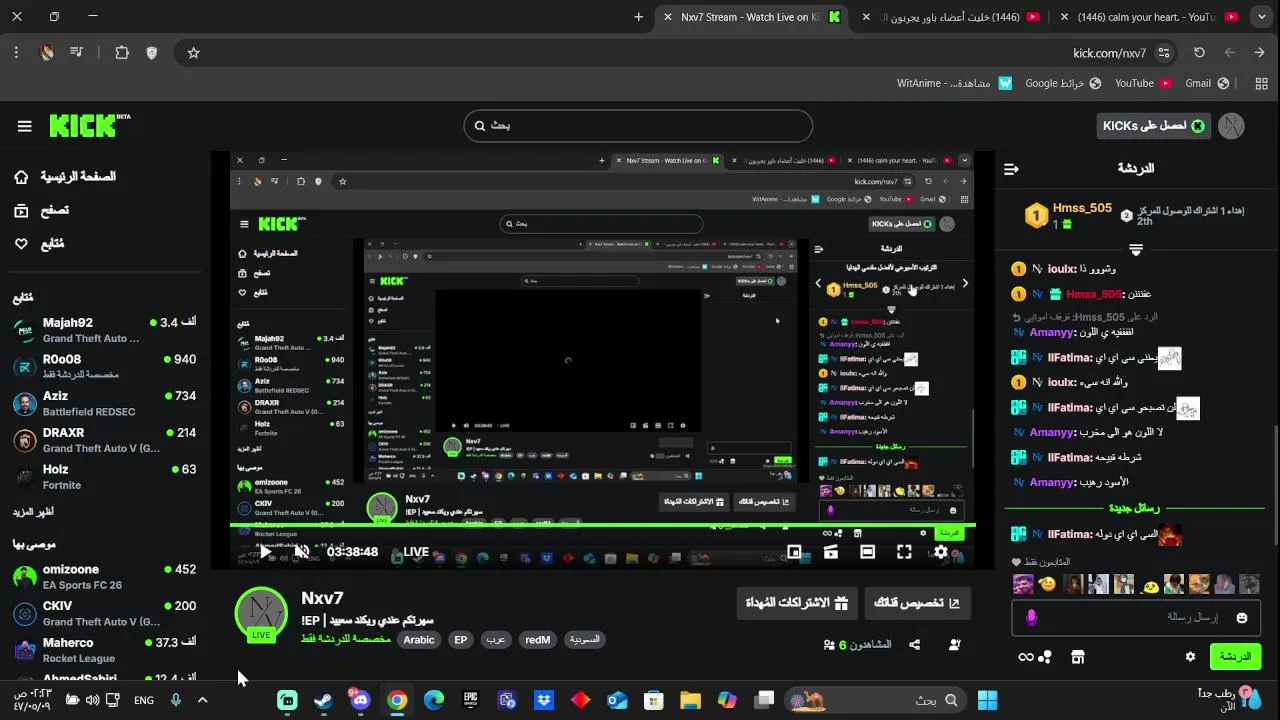The image size is (1280, 720).
Task: Collapse the chat panel with the arrow icon
Action: click(1011, 169)
